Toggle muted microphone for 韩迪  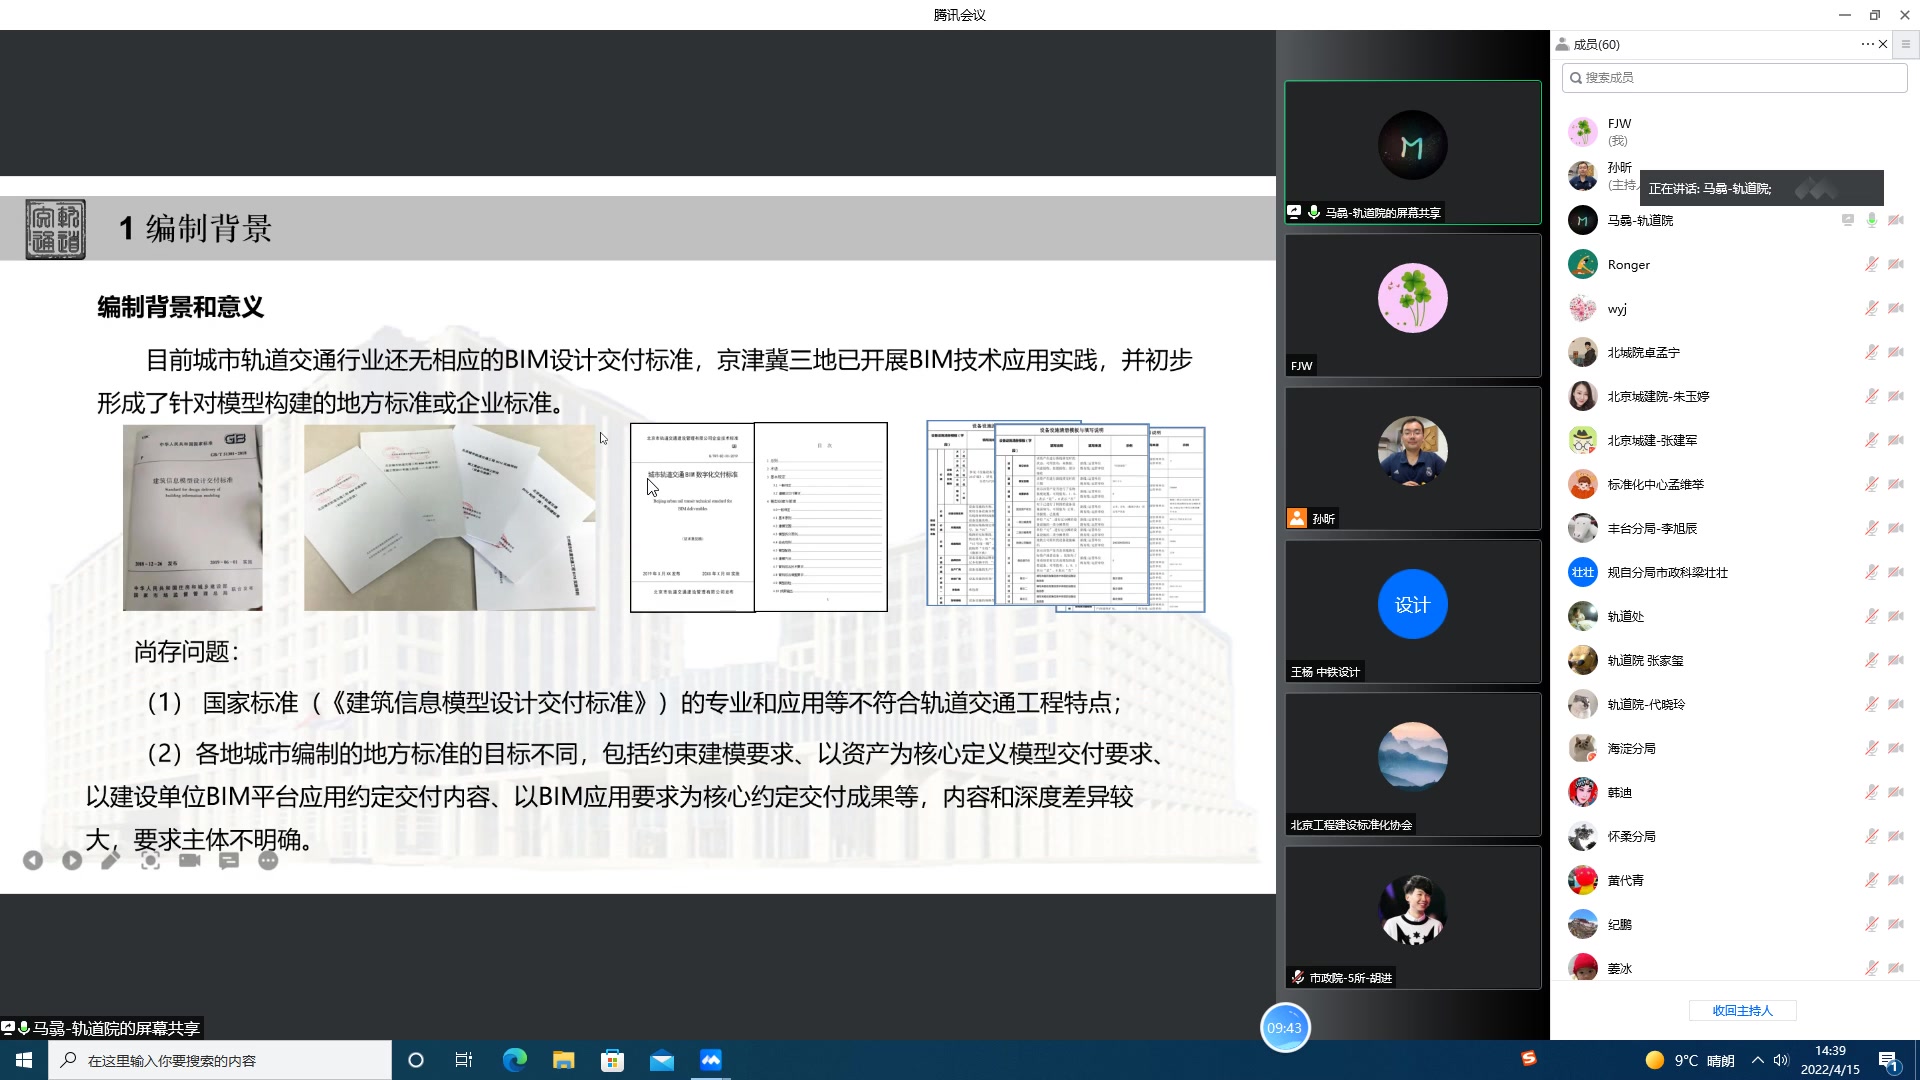pos(1871,792)
